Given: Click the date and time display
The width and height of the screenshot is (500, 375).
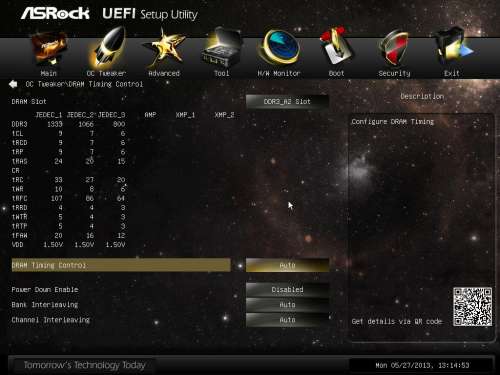Looking at the screenshot, I should pyautogui.click(x=422, y=365).
